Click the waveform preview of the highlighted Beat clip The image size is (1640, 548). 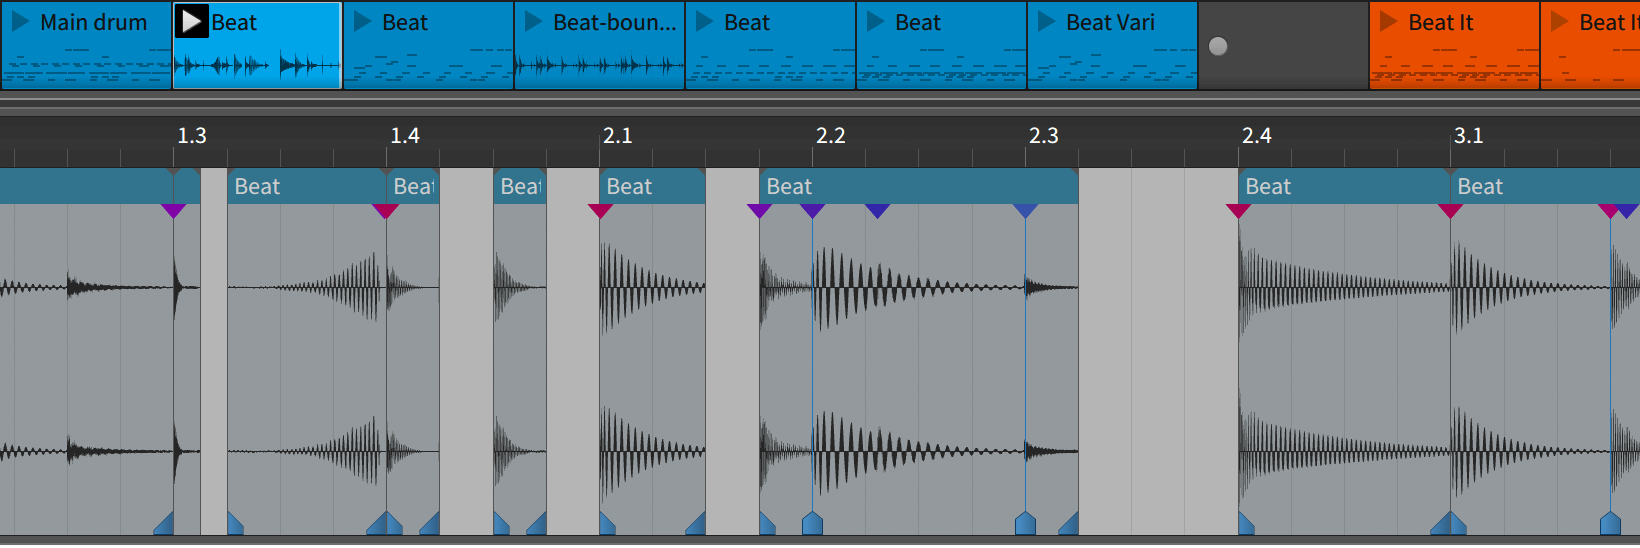(257, 66)
